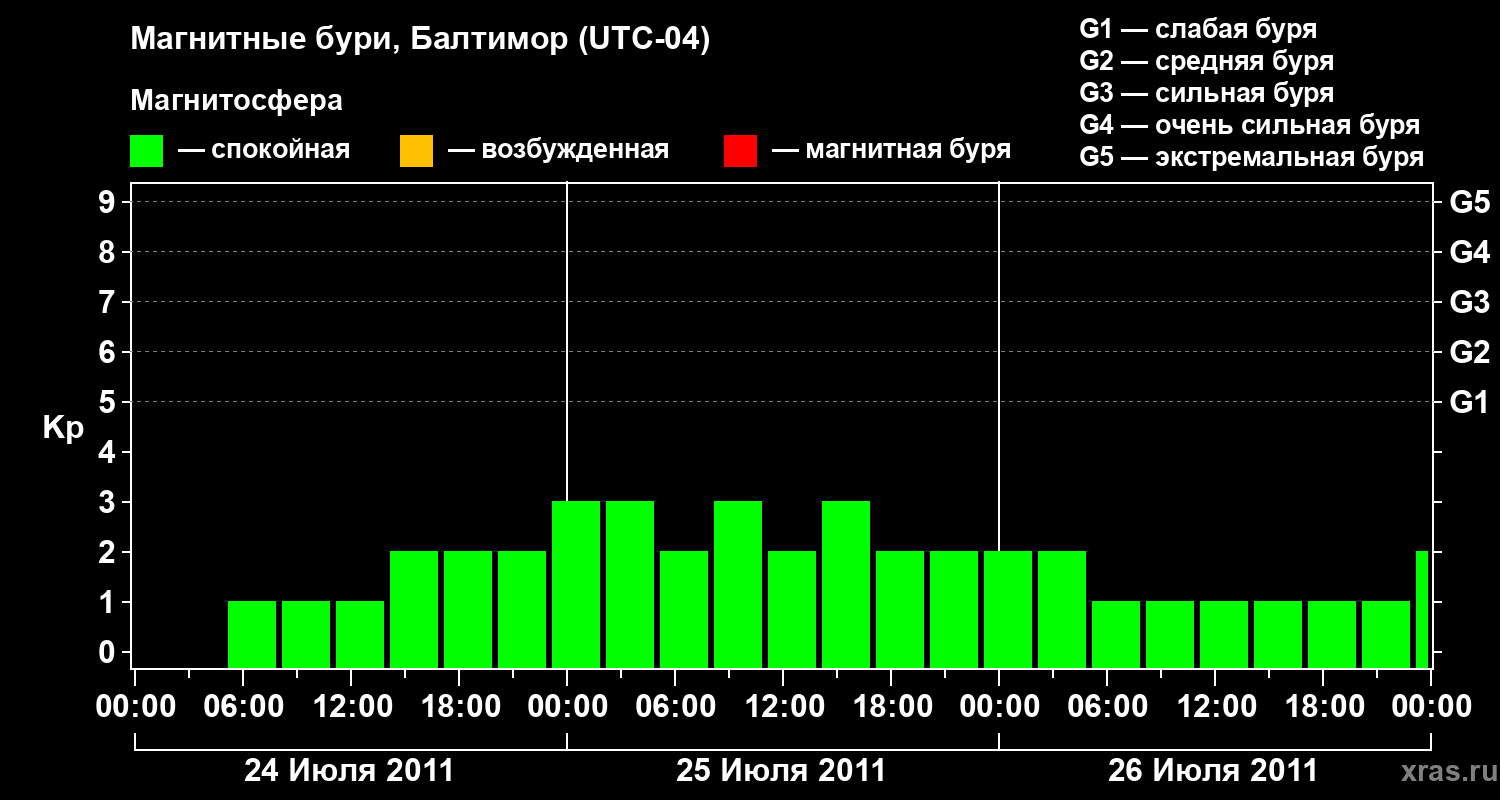This screenshot has height=800, width=1500.
Task: Click legend line 'G3 — сильная буря'
Action: 1206,93
